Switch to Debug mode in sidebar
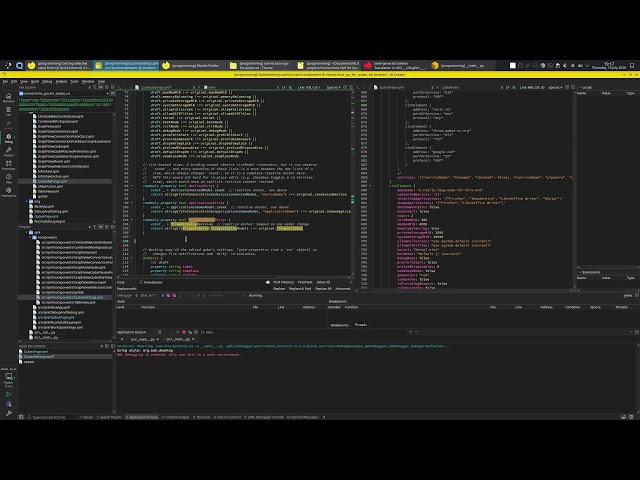Screen dimensions: 640x480 click(9, 138)
